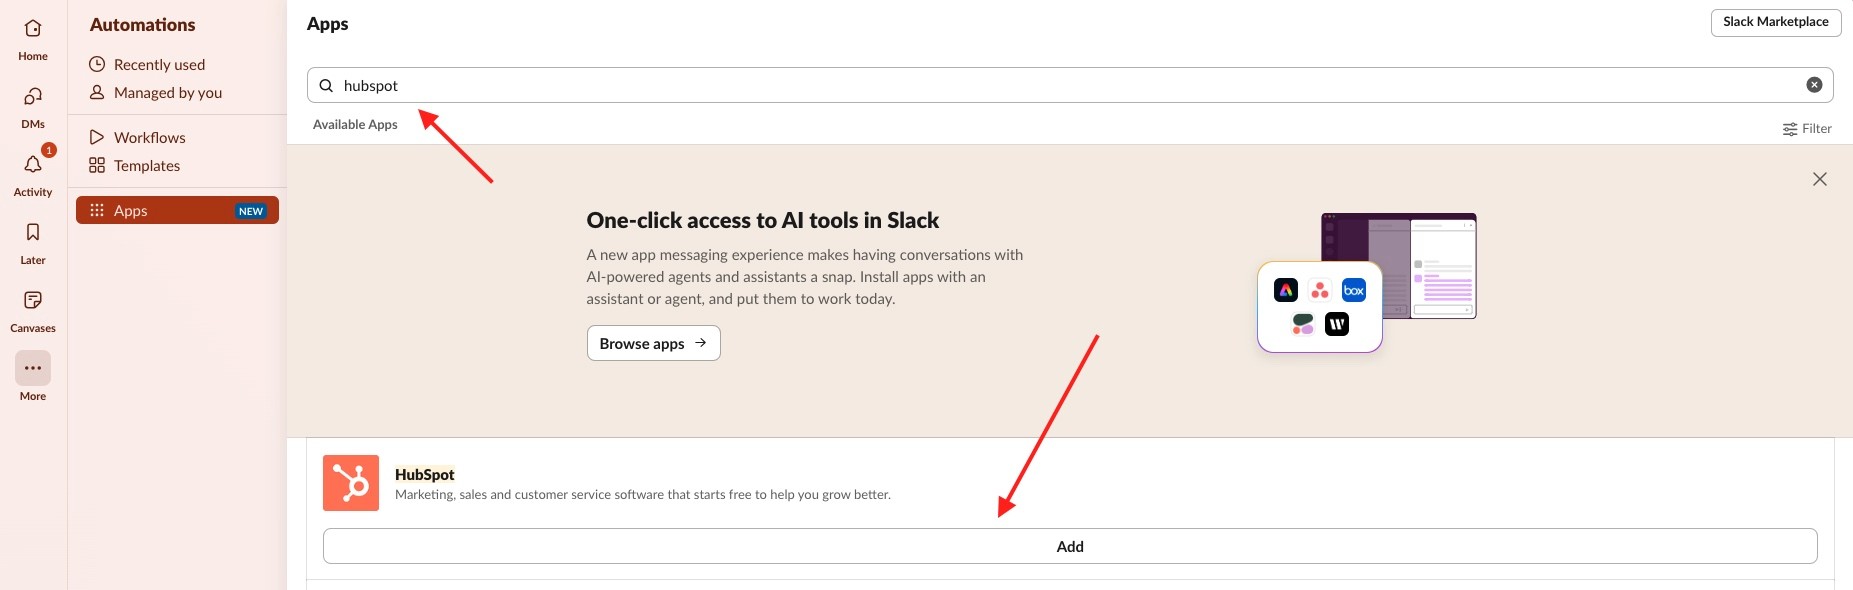This screenshot has height=590, width=1853.
Task: Click the Browse apps button
Action: pos(654,343)
